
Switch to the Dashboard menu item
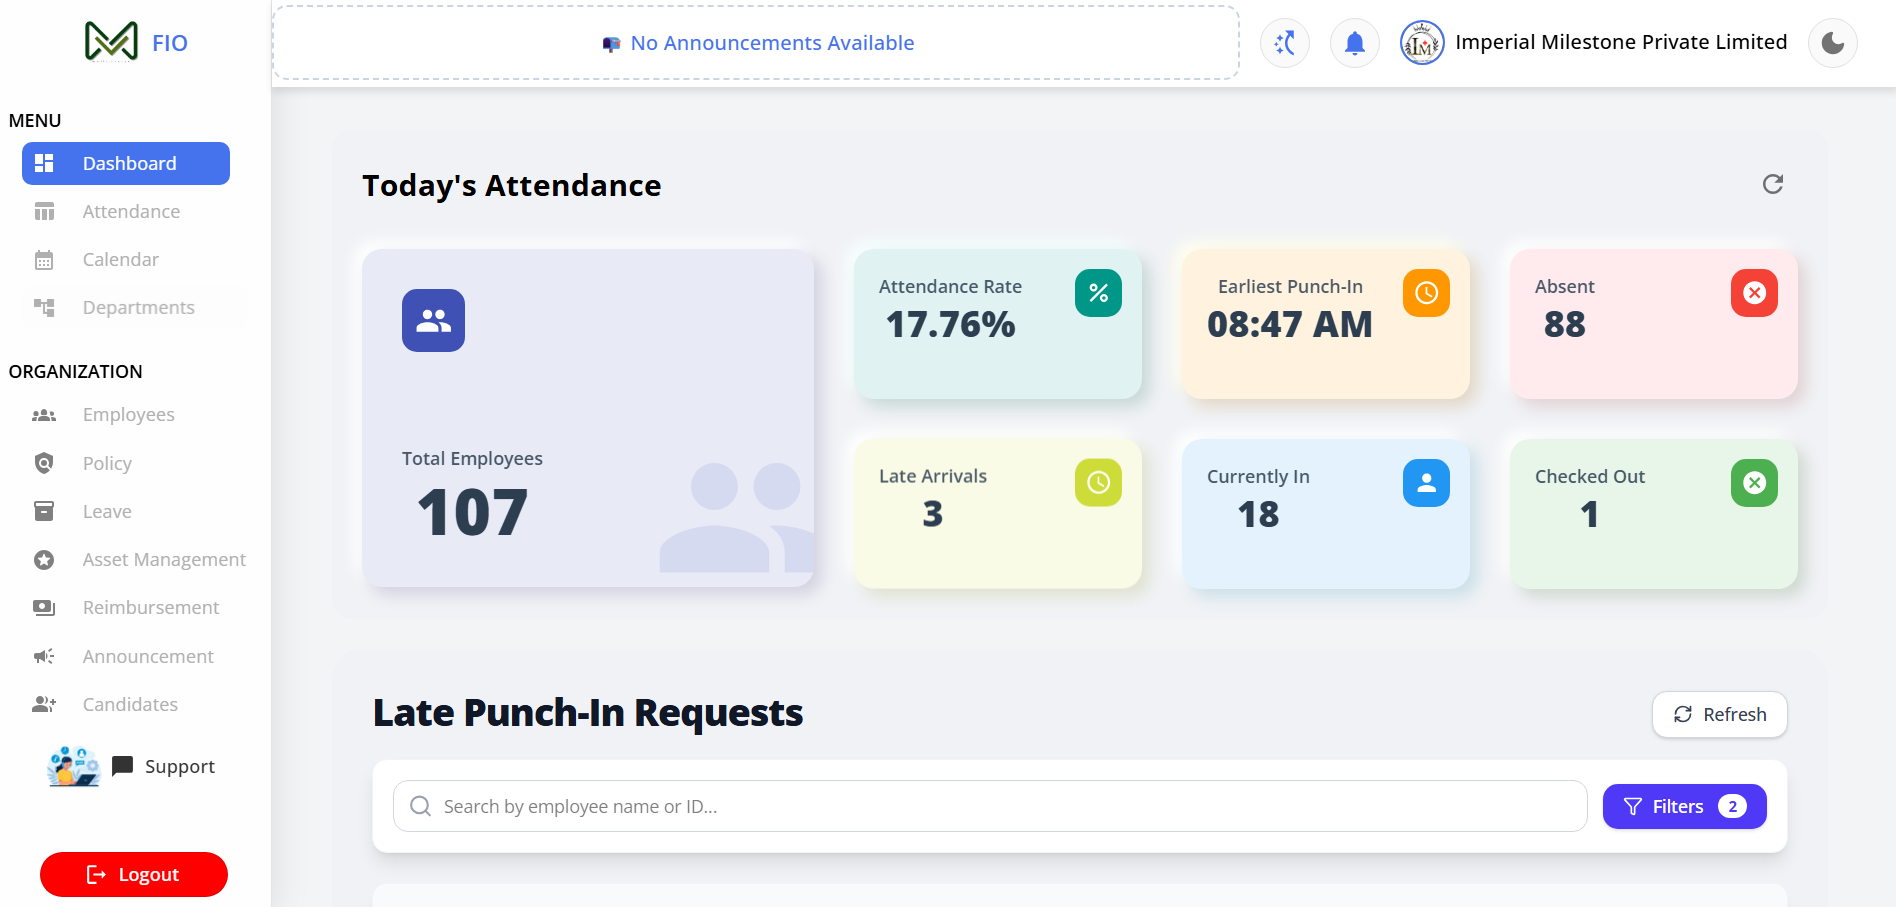click(x=126, y=163)
